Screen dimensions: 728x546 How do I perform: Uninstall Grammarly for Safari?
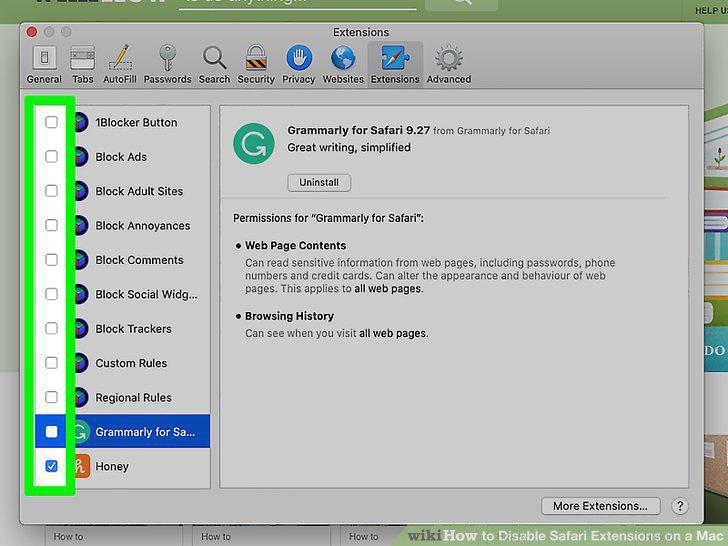coord(319,182)
